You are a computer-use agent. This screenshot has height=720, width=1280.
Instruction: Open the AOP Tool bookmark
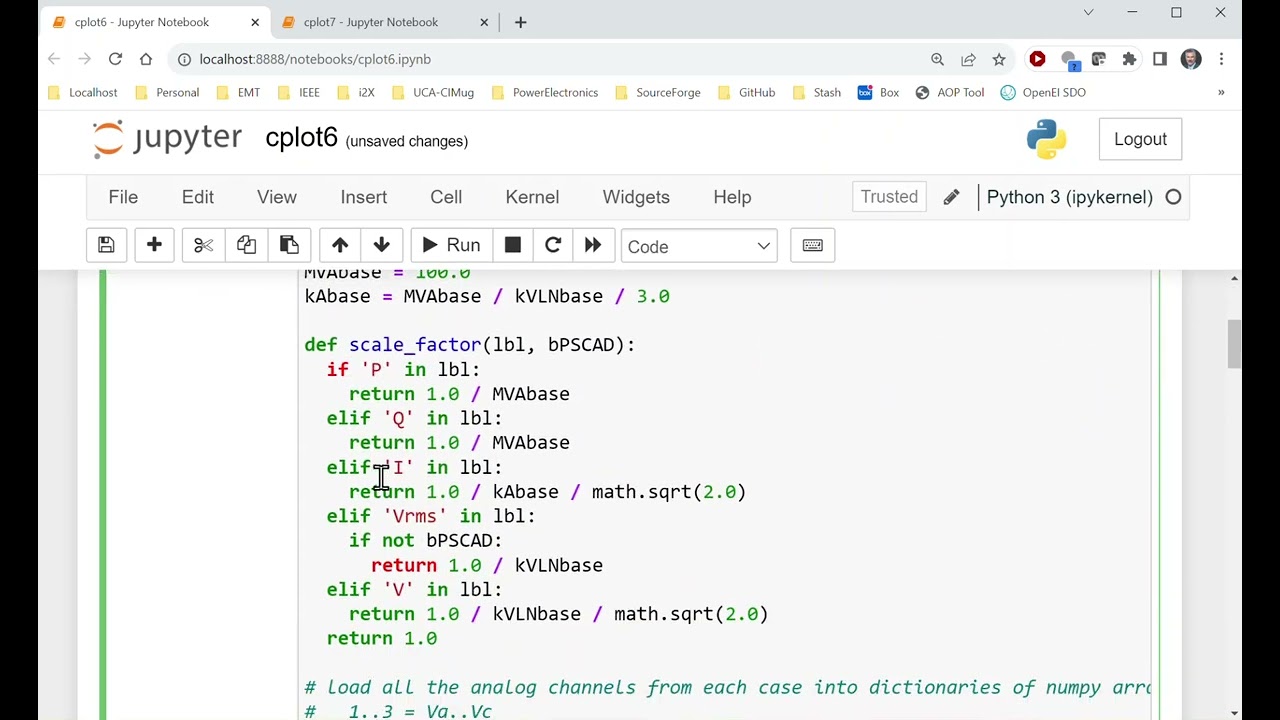tap(949, 92)
